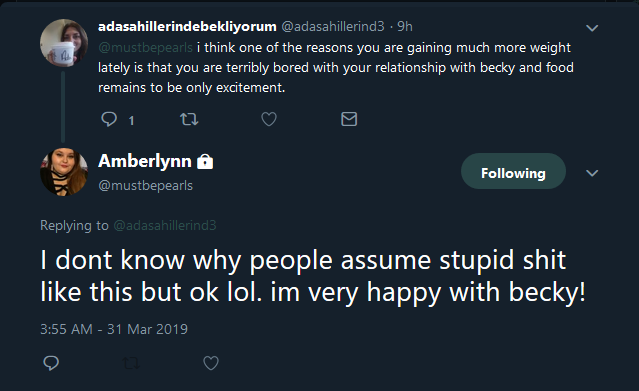
Task: Open the @mustbepearls handle under Amberlynn
Action: tap(145, 186)
